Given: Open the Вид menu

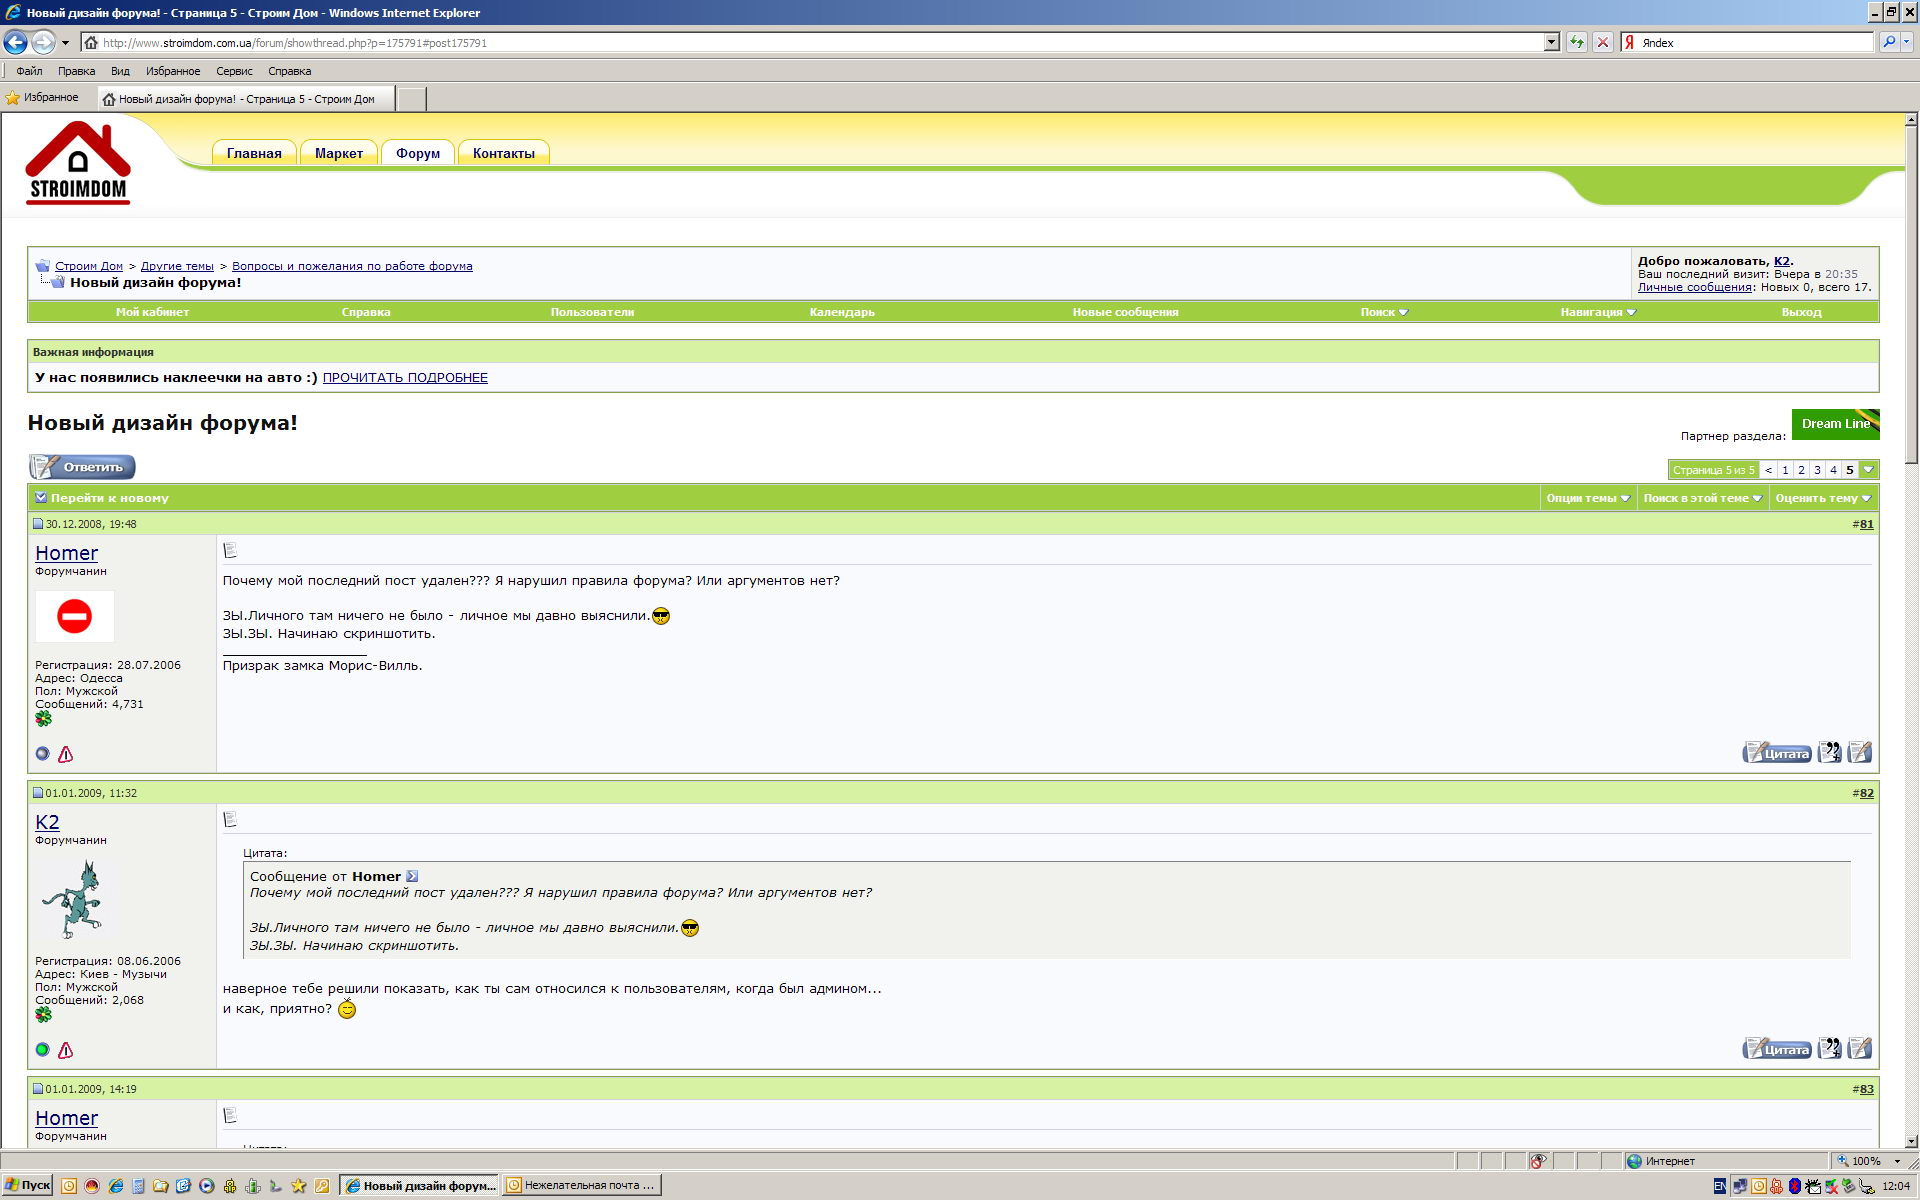Looking at the screenshot, I should pyautogui.click(x=120, y=71).
